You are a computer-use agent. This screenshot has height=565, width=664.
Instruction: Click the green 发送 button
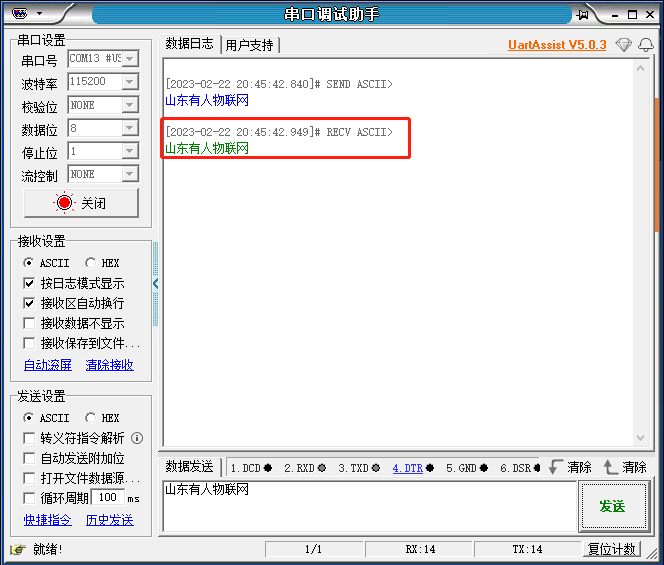pos(613,506)
